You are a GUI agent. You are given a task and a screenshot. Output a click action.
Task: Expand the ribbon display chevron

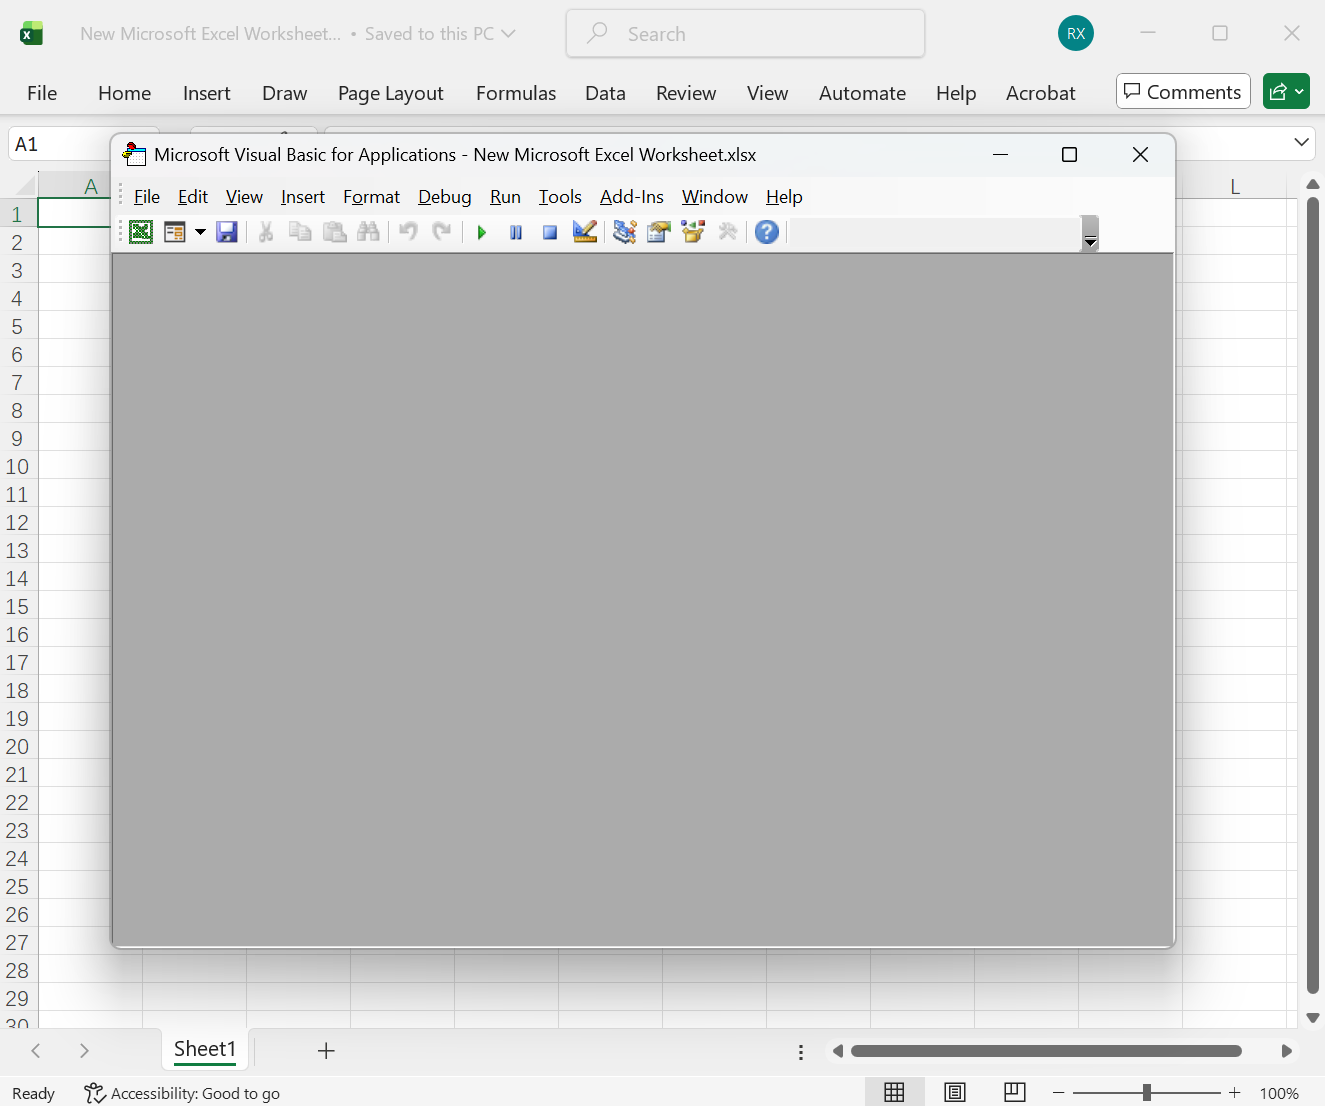click(1301, 143)
